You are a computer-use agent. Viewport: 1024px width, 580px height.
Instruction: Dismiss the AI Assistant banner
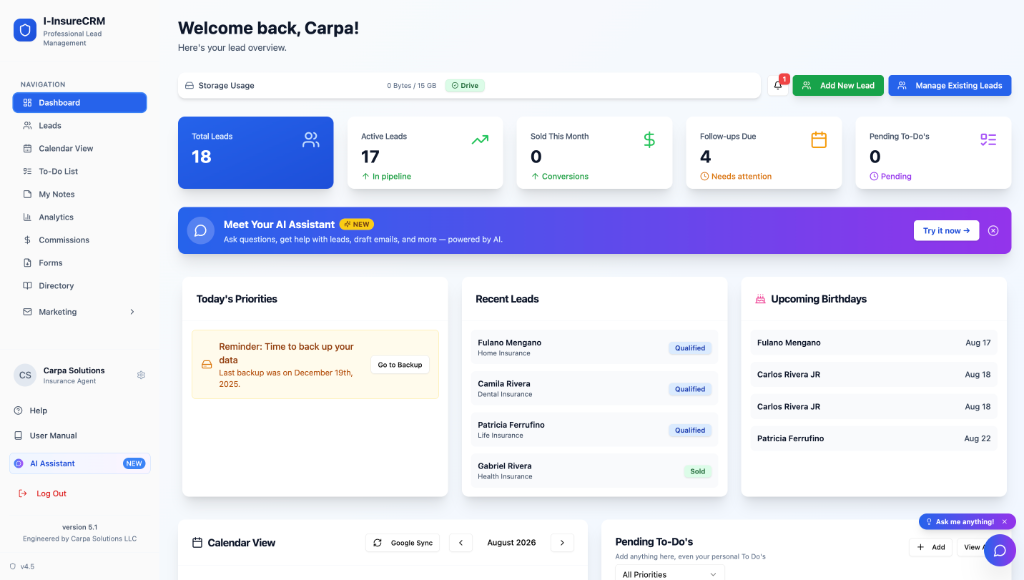pyautogui.click(x=993, y=231)
